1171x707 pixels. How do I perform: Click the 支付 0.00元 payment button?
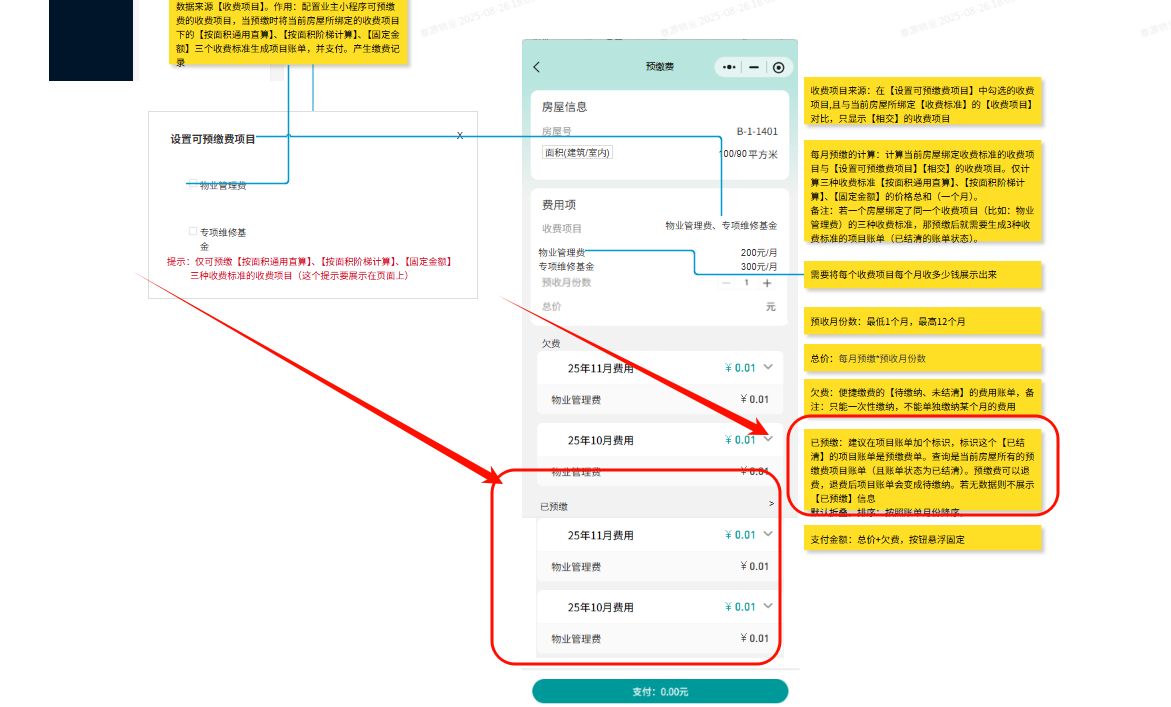659,691
